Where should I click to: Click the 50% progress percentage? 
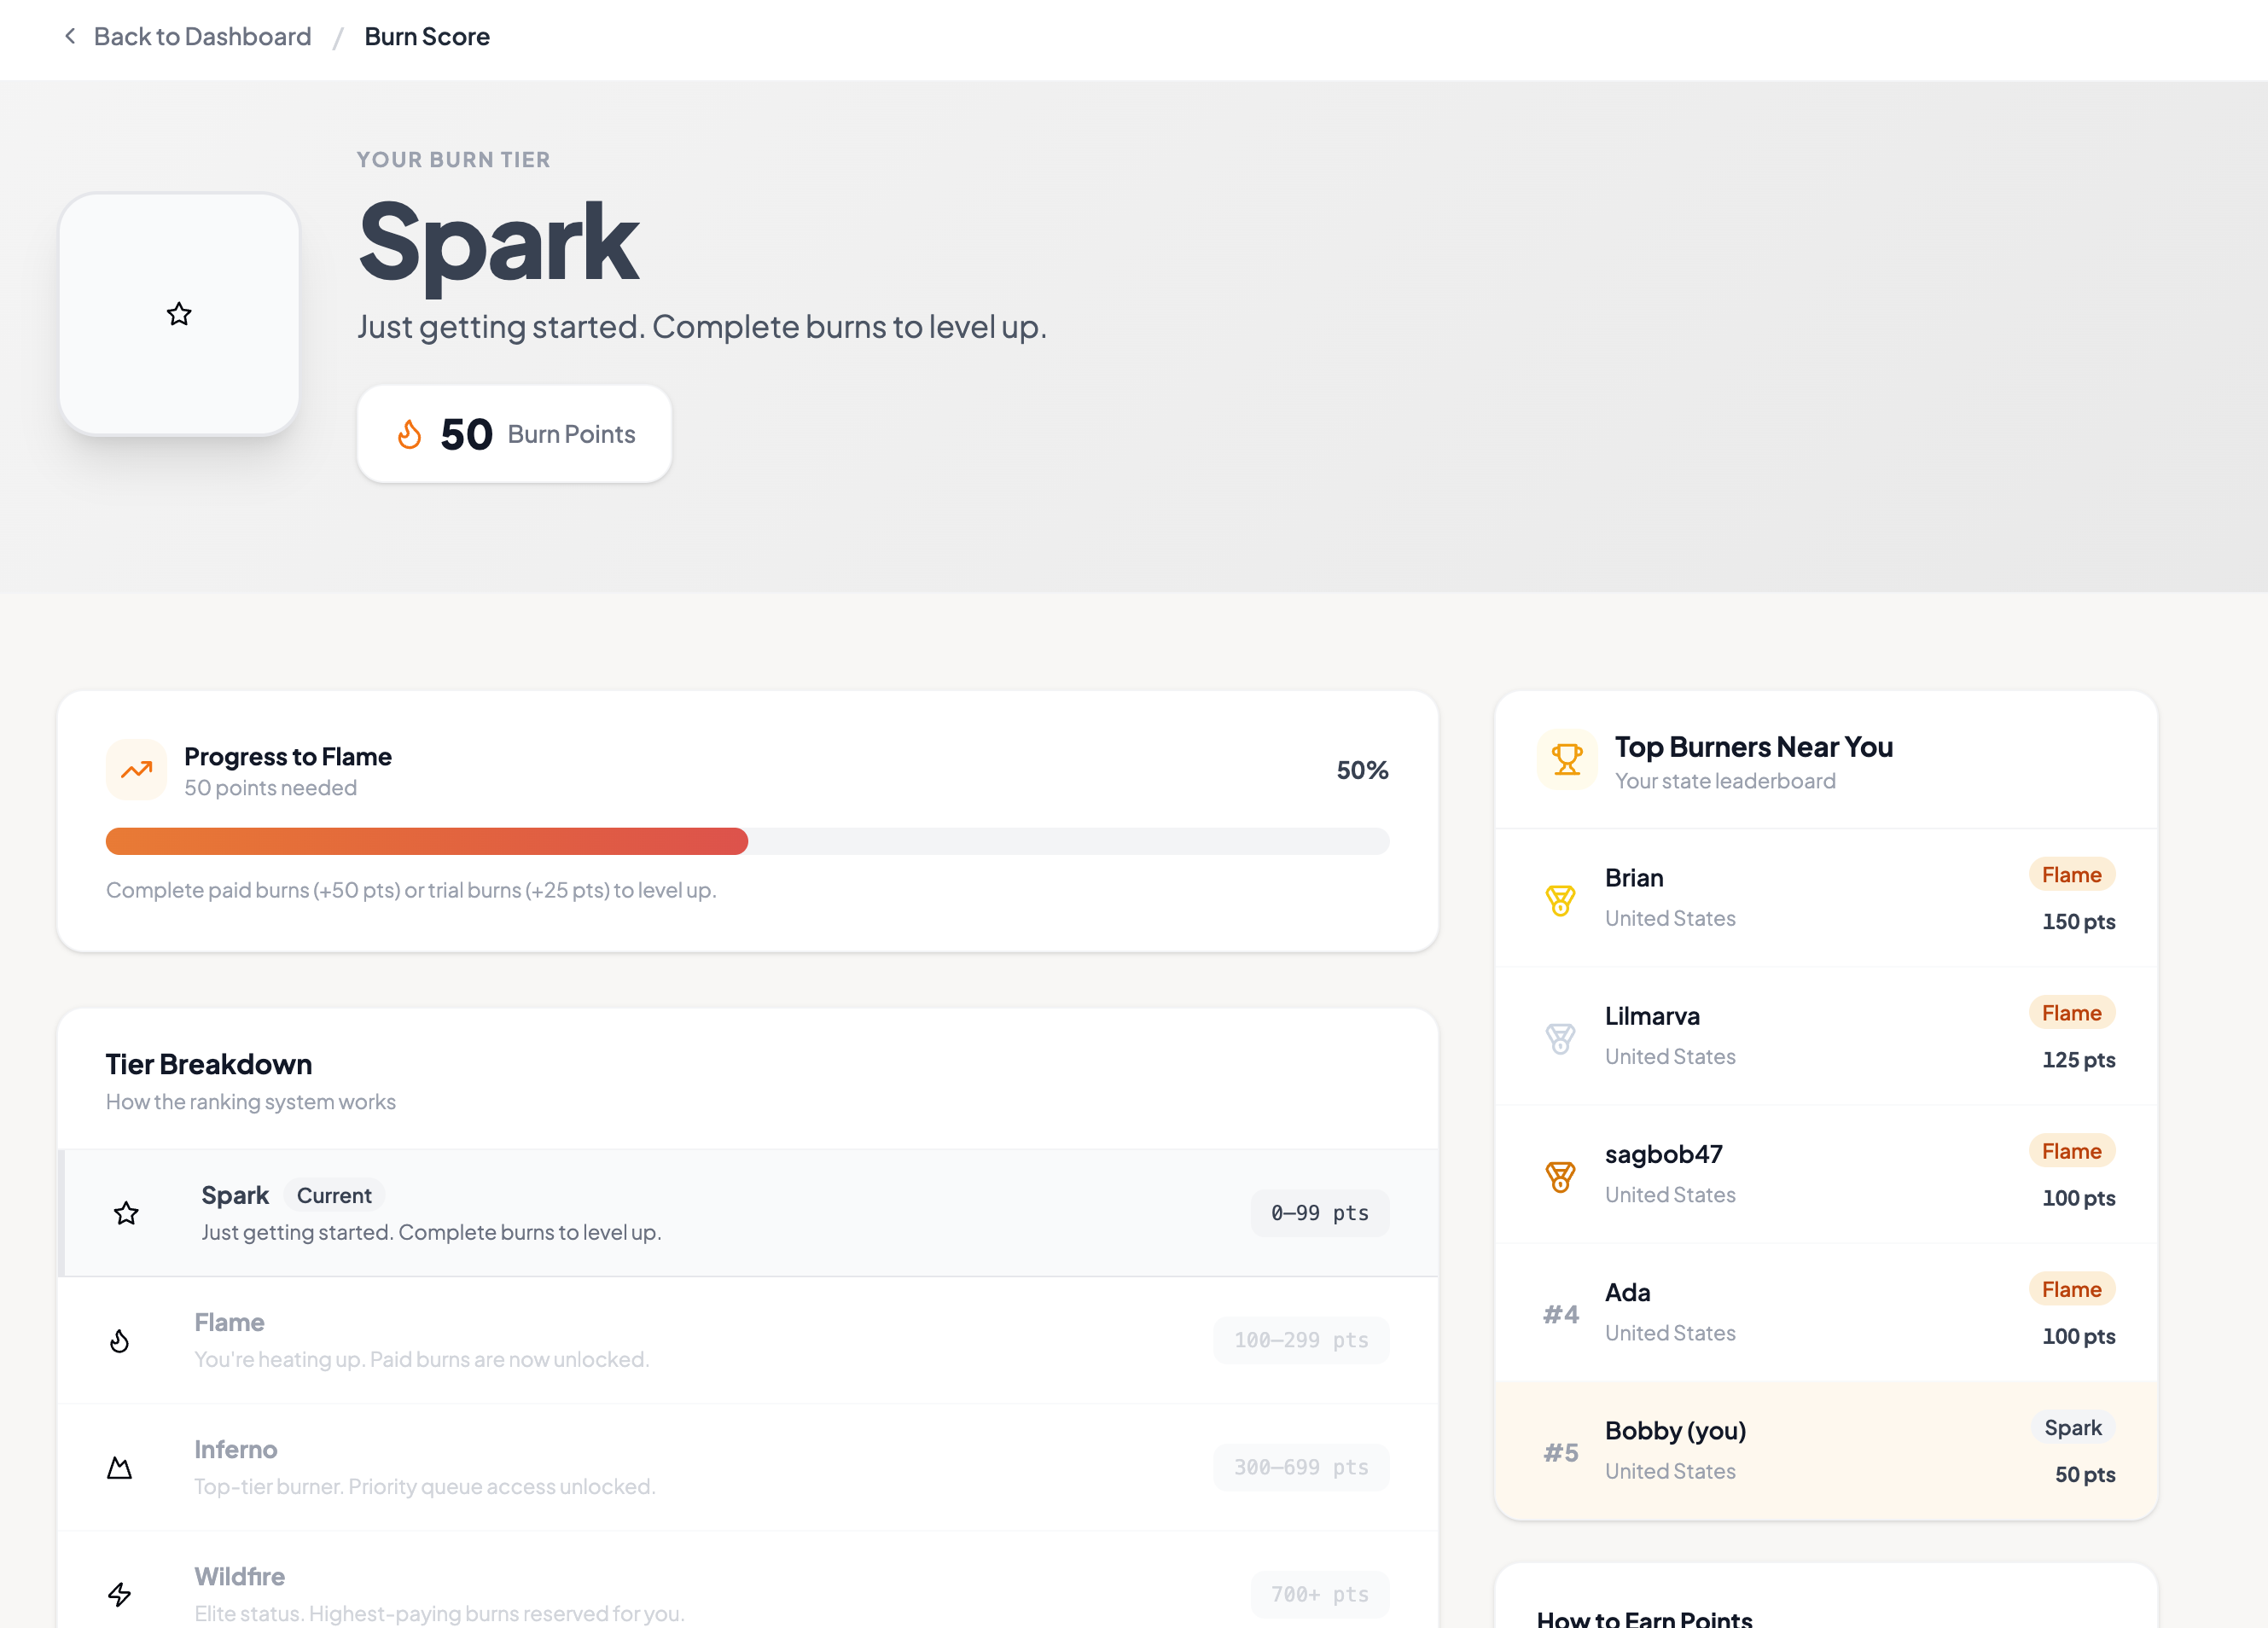click(1362, 770)
